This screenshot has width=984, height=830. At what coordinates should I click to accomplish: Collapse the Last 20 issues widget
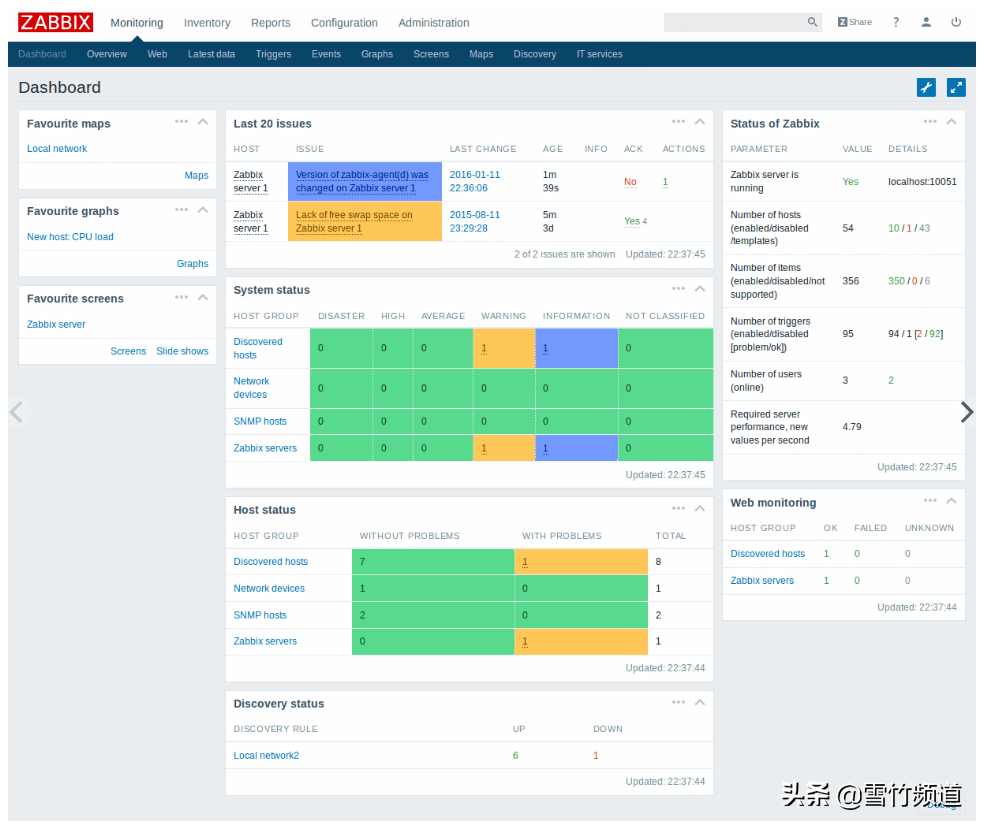(701, 122)
